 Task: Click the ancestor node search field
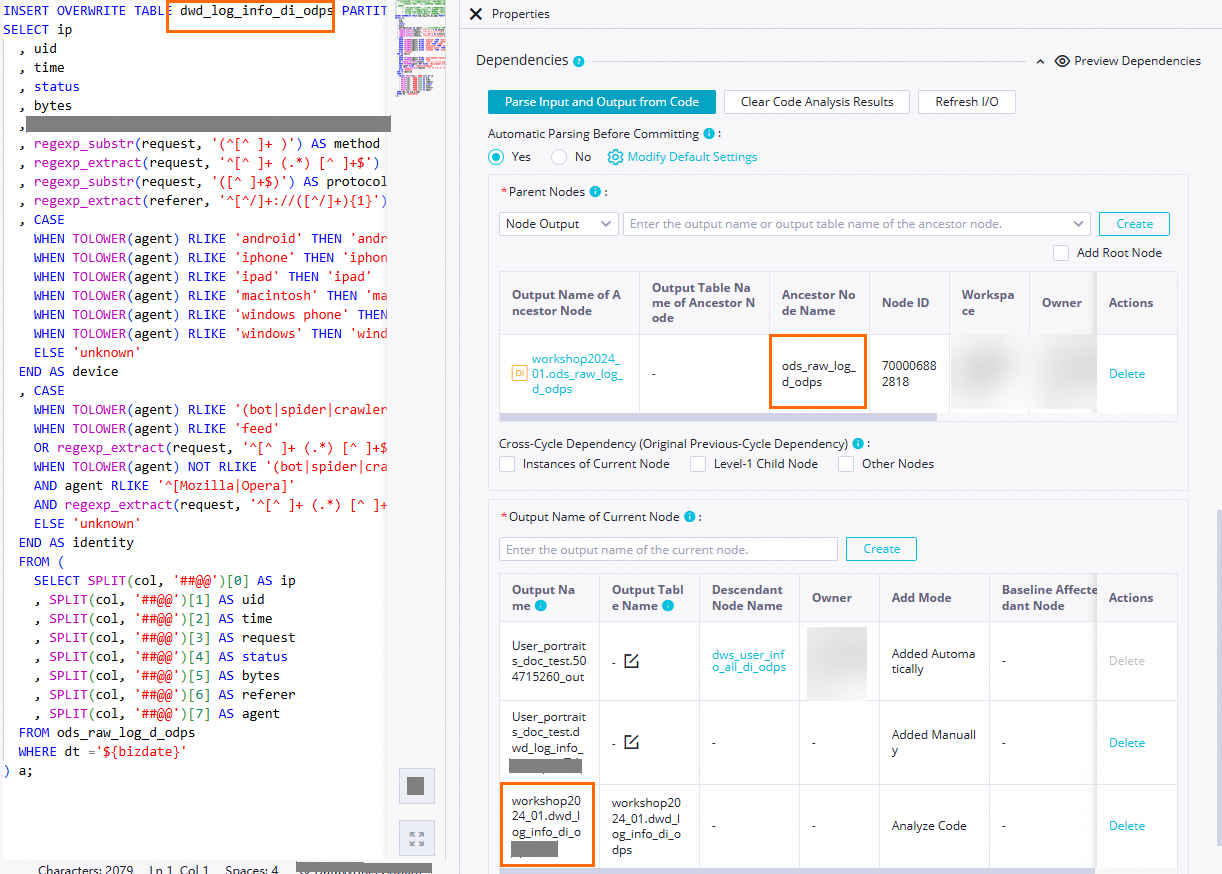(857, 224)
